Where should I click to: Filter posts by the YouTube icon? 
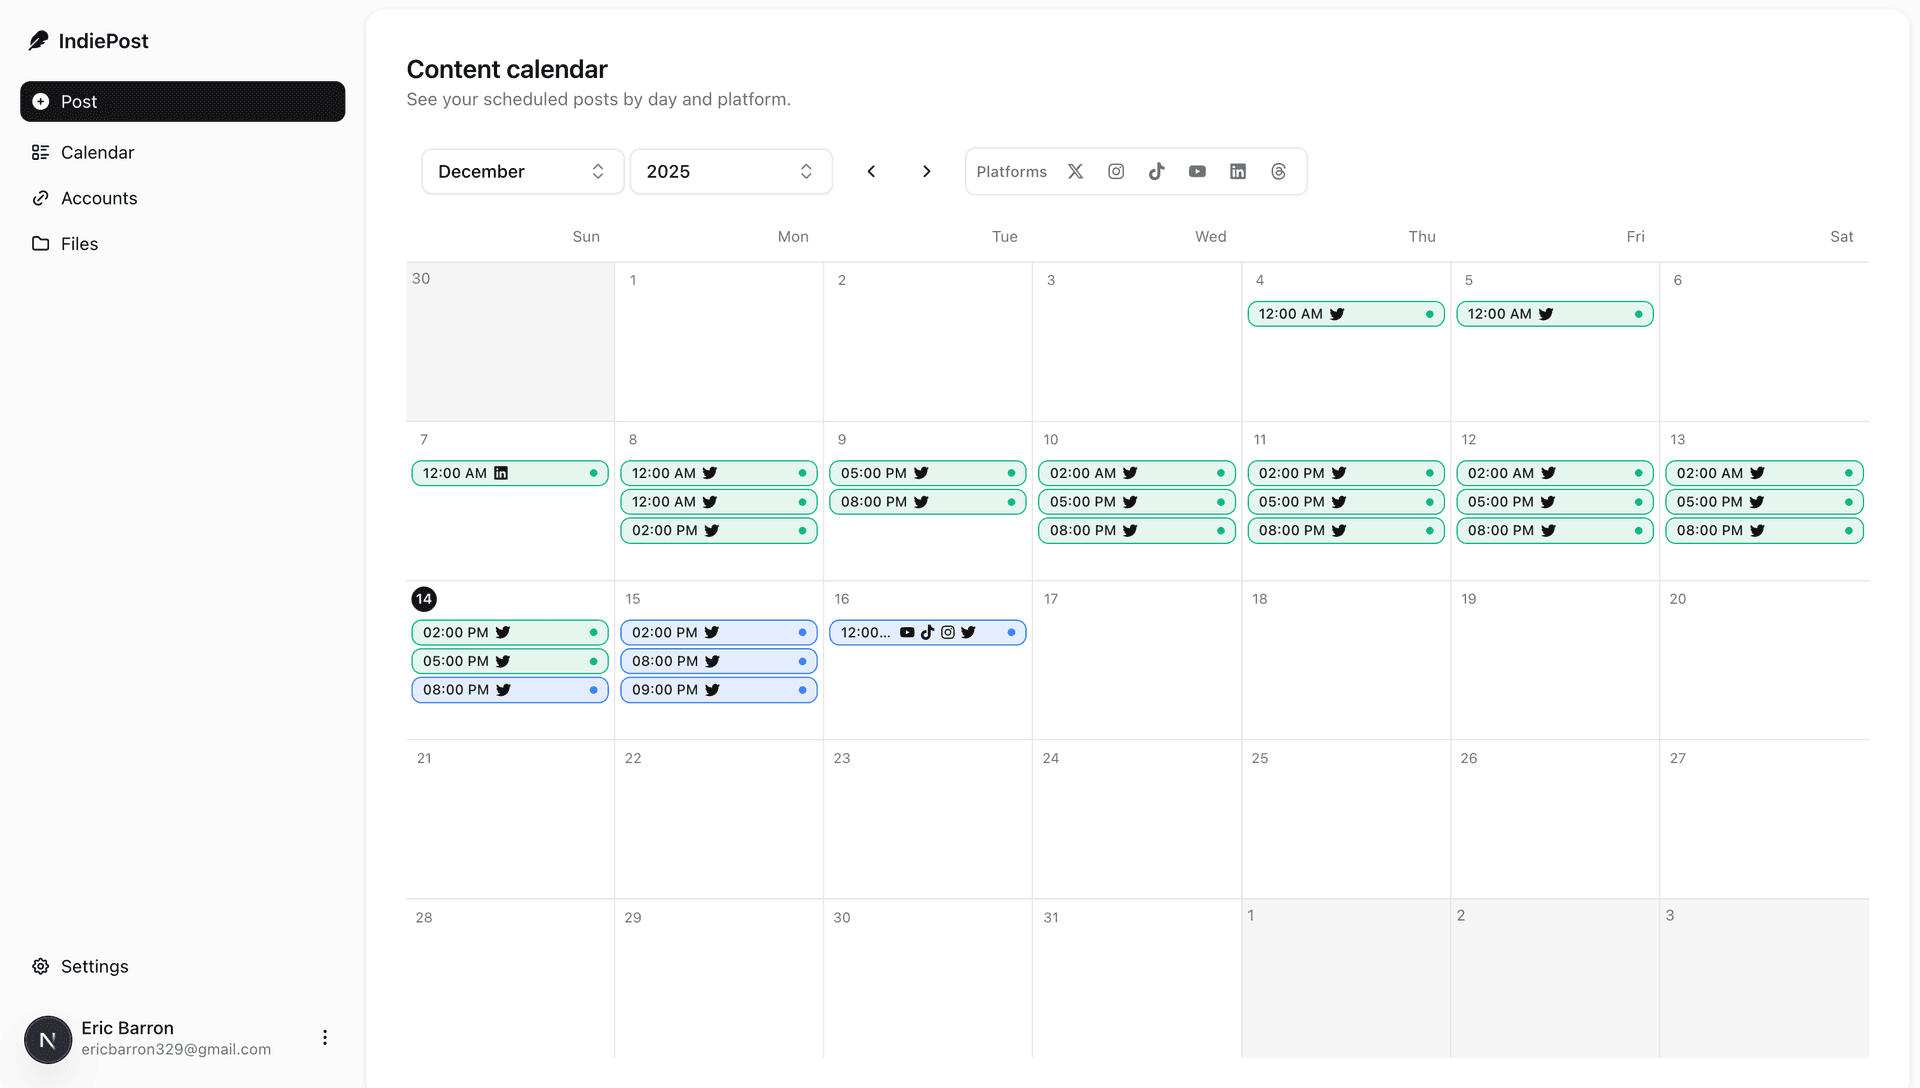click(1197, 171)
